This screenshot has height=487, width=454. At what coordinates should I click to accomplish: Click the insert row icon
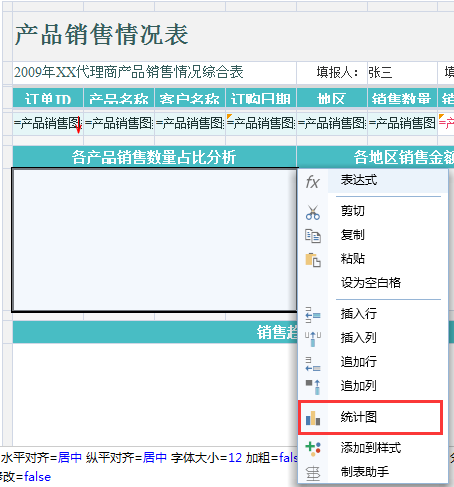click(313, 315)
